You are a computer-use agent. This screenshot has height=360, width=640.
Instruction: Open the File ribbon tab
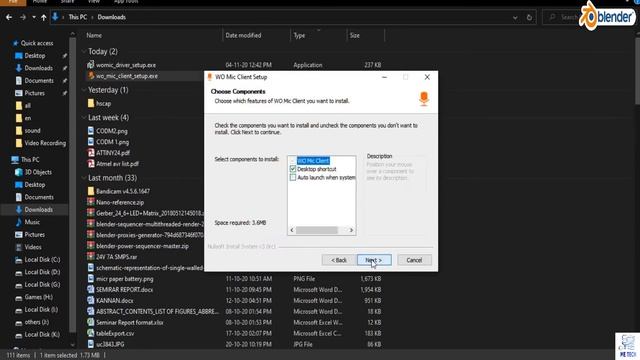pyautogui.click(x=13, y=2)
